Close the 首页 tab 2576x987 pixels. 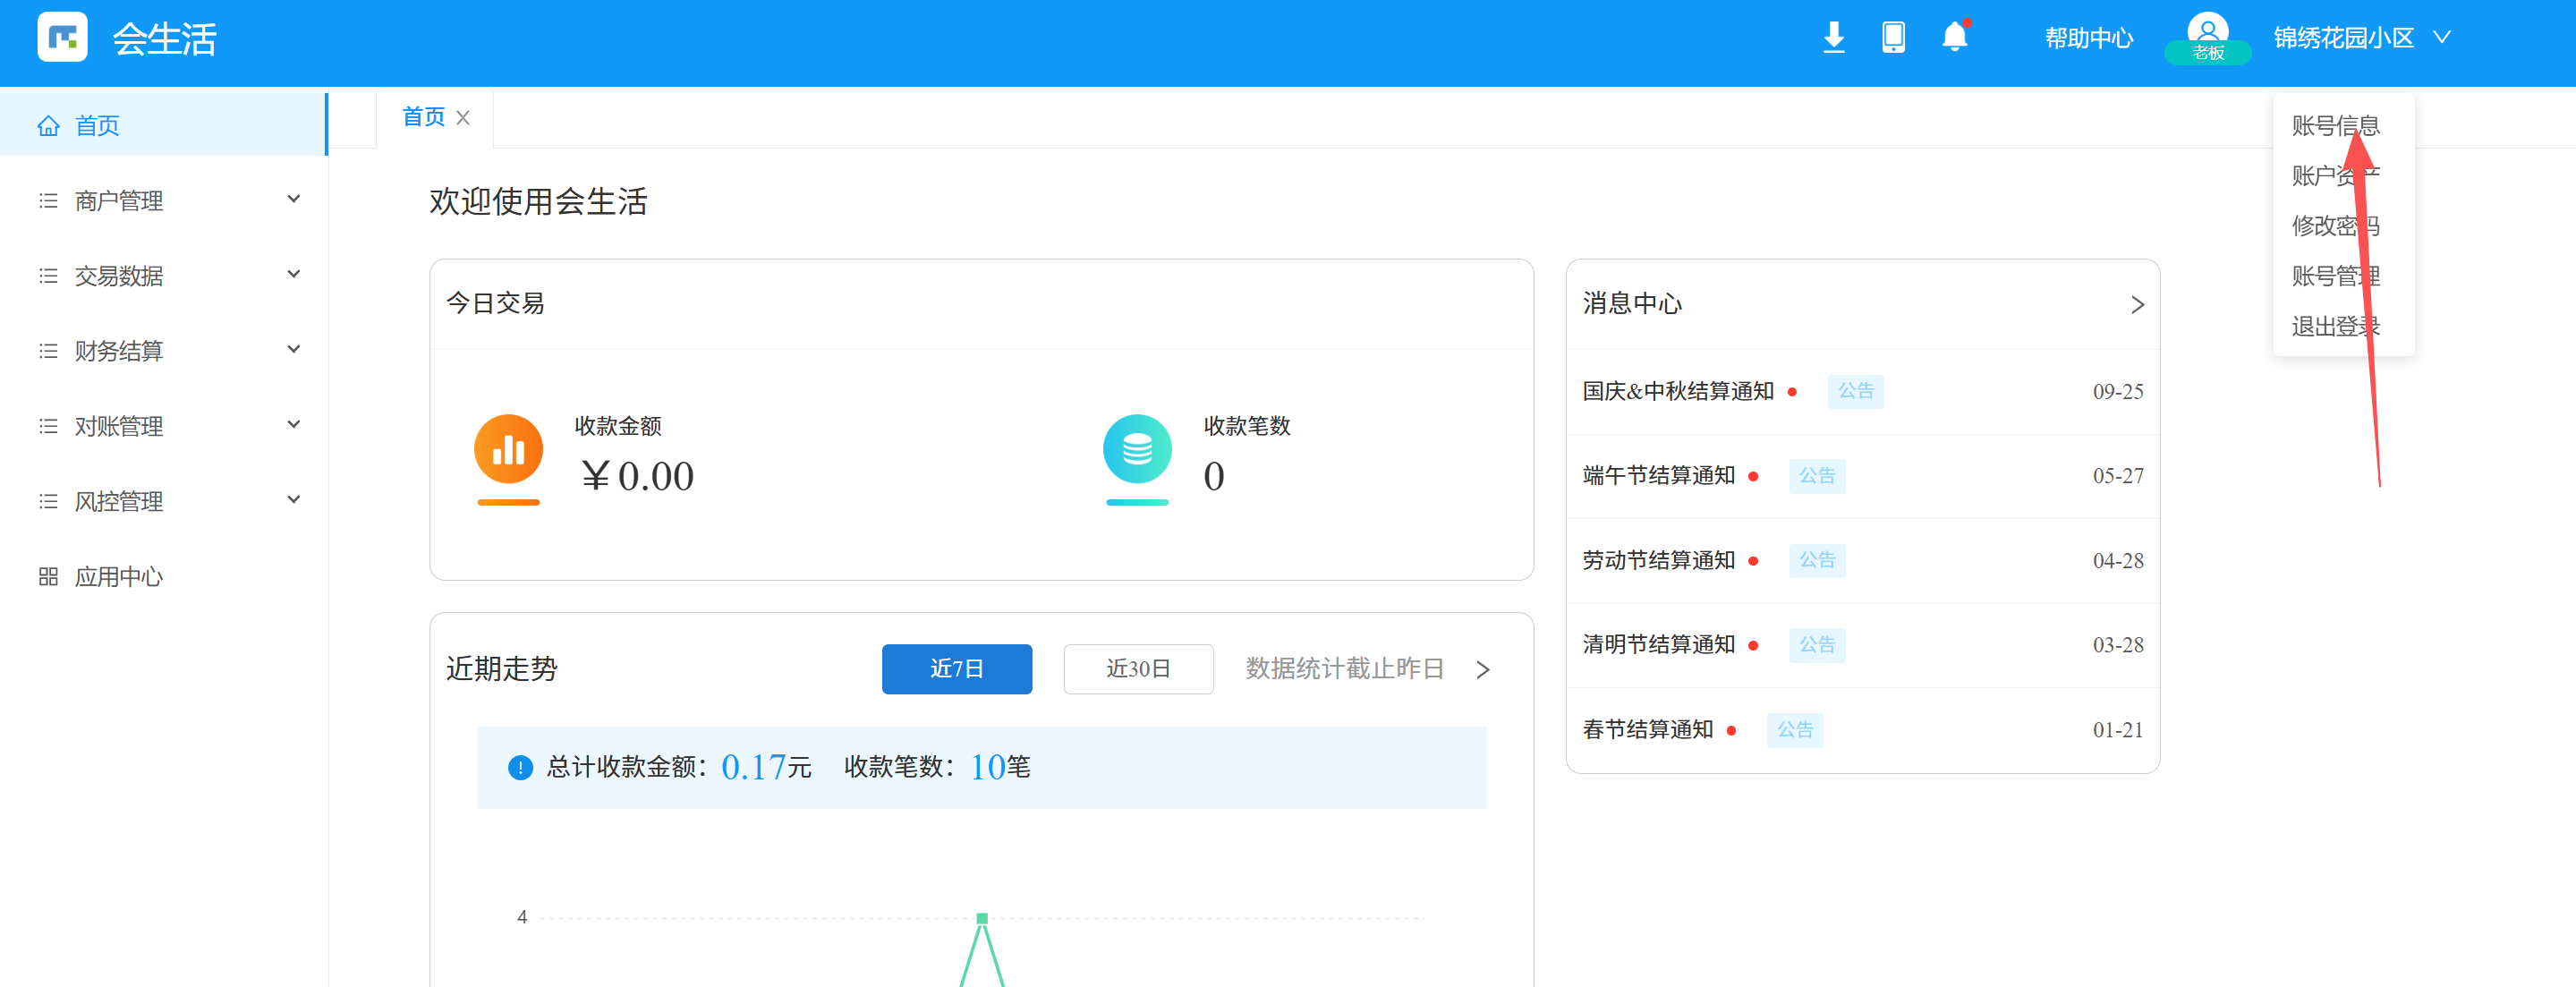[463, 117]
